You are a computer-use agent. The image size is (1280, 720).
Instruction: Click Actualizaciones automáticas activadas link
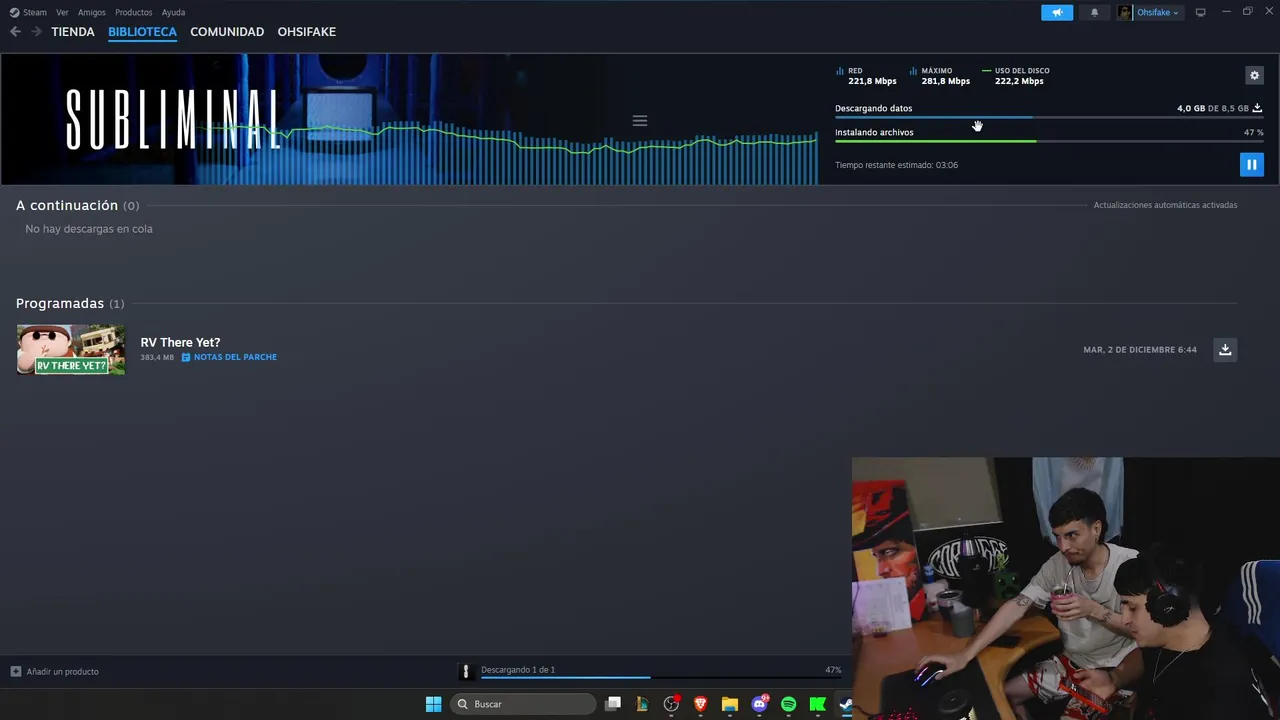(x=1165, y=205)
